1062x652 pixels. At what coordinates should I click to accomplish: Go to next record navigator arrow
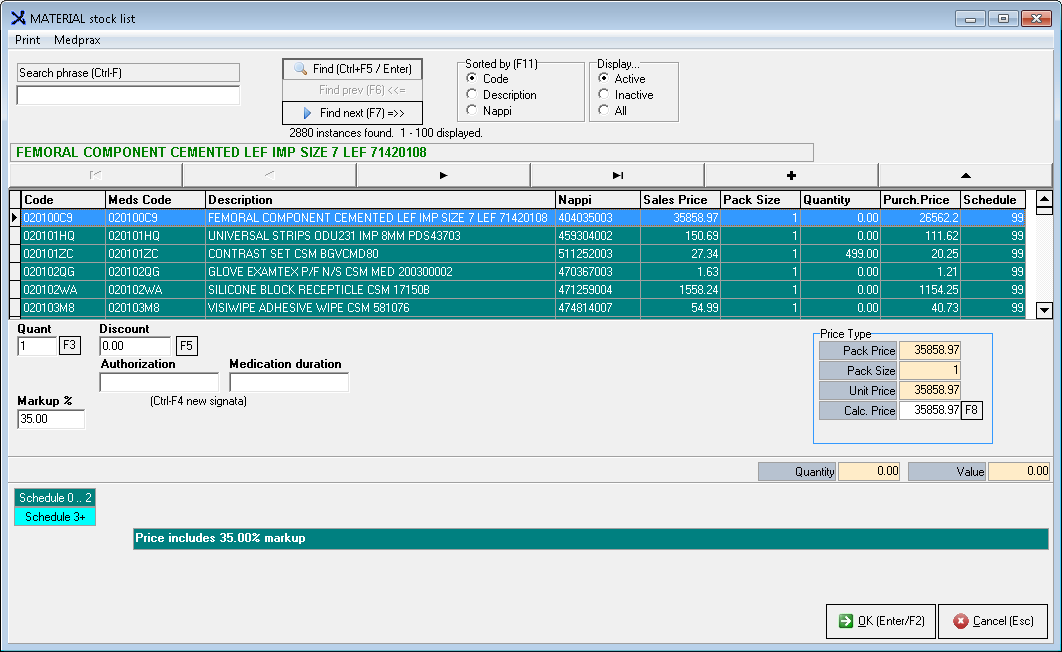coord(443,175)
